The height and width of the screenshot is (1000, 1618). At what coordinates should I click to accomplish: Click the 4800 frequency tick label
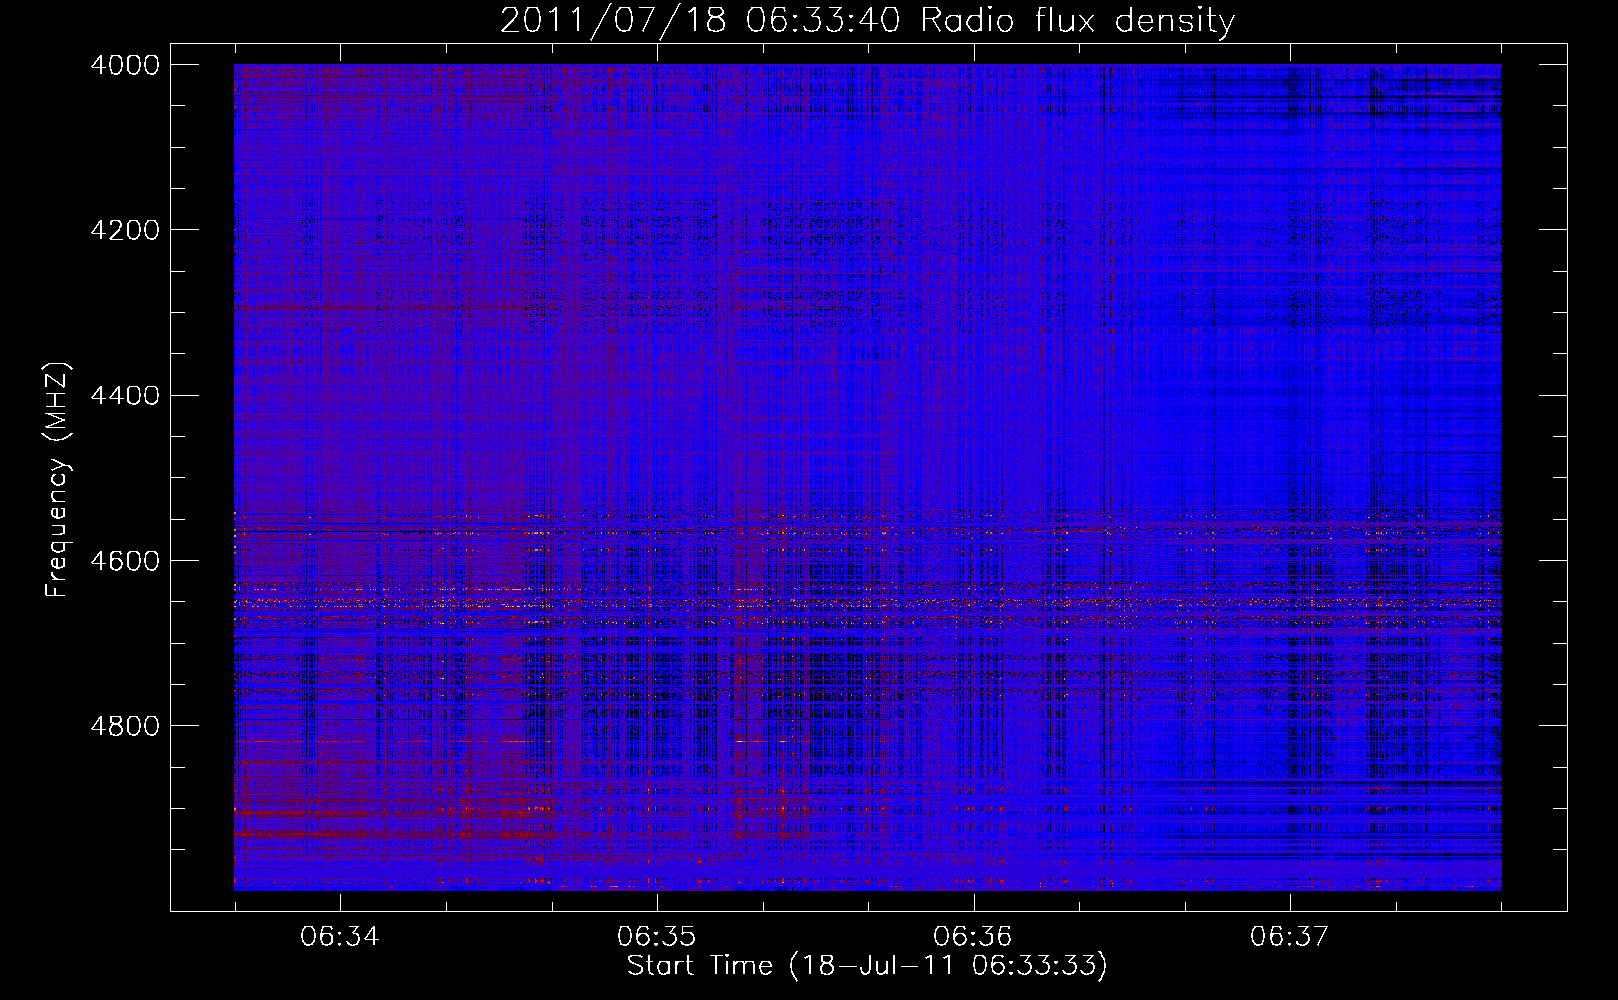pyautogui.click(x=124, y=726)
